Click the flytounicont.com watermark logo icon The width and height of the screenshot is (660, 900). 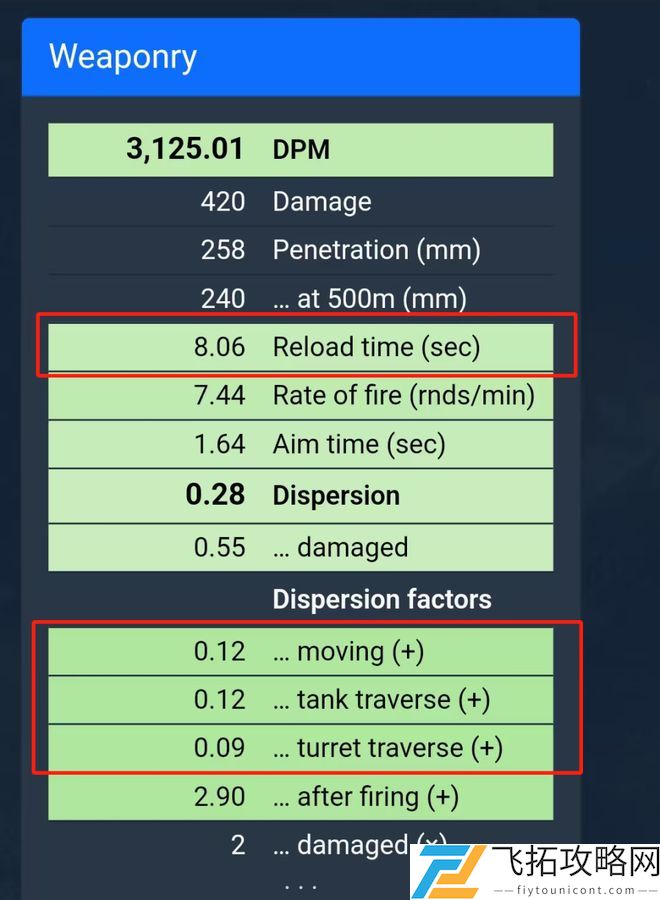(452, 872)
